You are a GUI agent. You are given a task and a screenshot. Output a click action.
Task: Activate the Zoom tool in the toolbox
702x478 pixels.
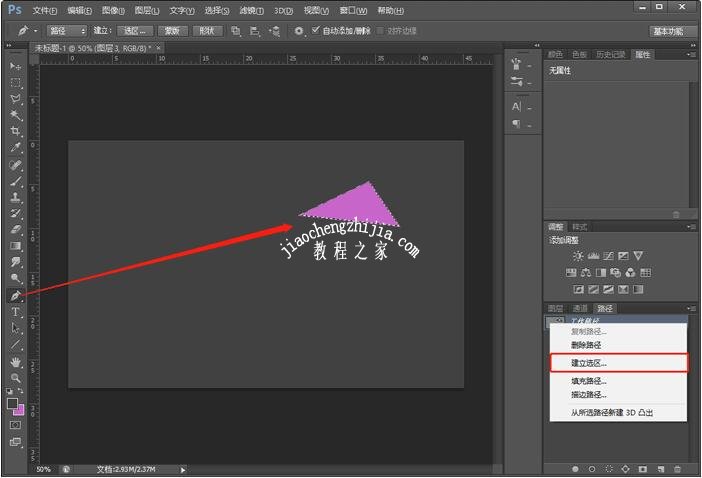click(x=15, y=377)
